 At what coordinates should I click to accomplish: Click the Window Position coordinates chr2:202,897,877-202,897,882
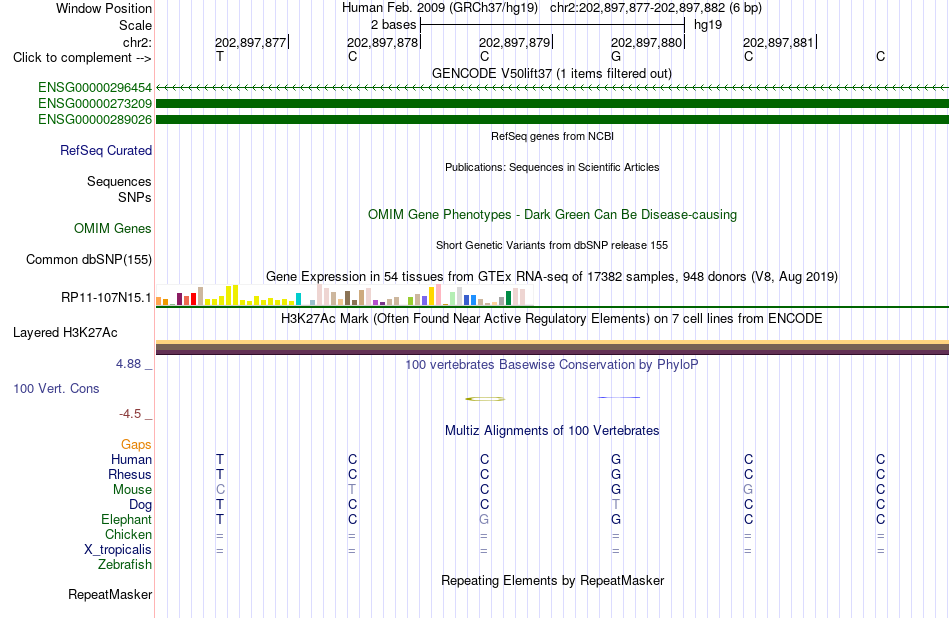[656, 8]
